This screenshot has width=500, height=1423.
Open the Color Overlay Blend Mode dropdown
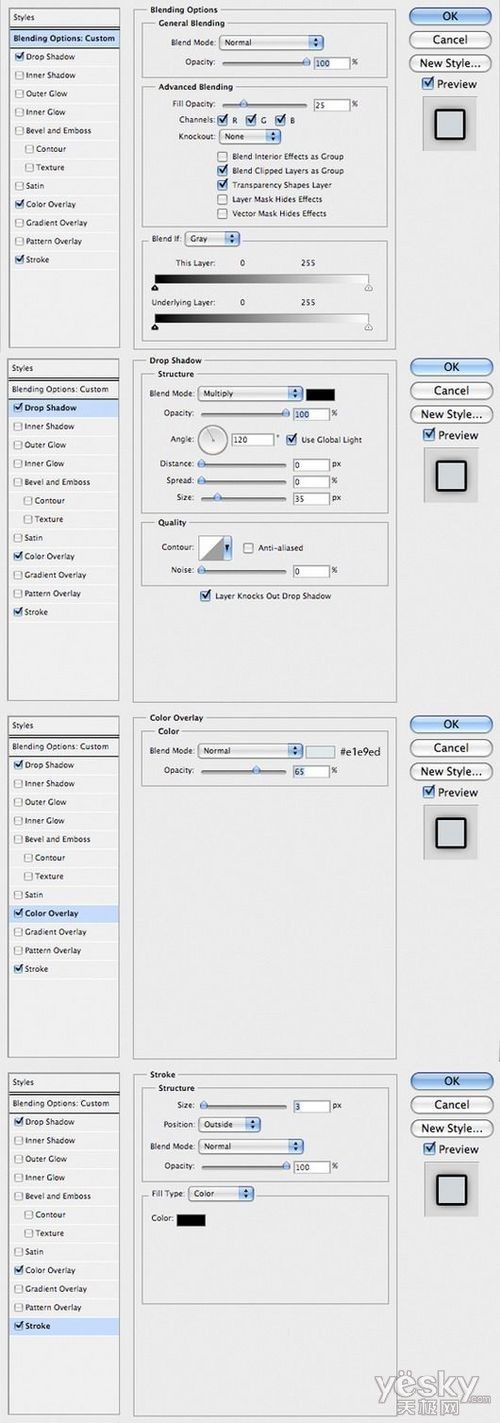point(250,751)
